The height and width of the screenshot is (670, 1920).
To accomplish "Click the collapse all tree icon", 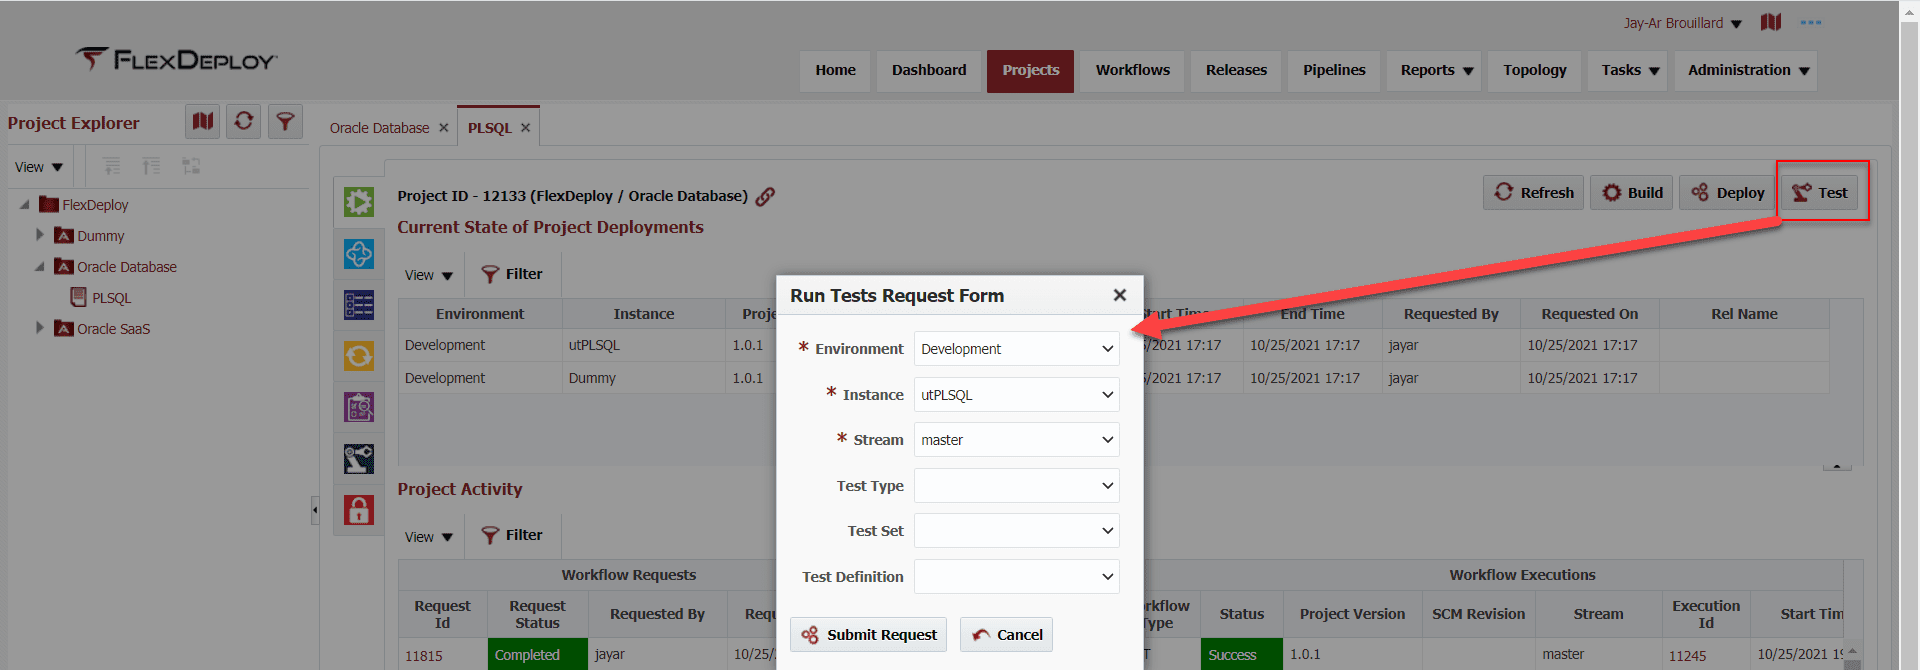I will point(151,166).
